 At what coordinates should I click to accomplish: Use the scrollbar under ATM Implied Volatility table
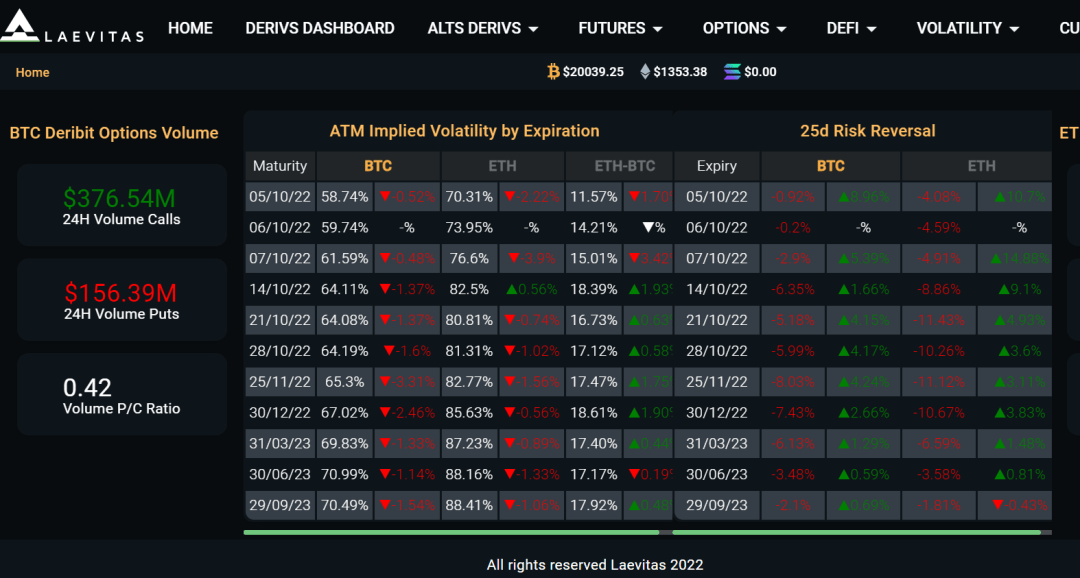click(x=451, y=532)
